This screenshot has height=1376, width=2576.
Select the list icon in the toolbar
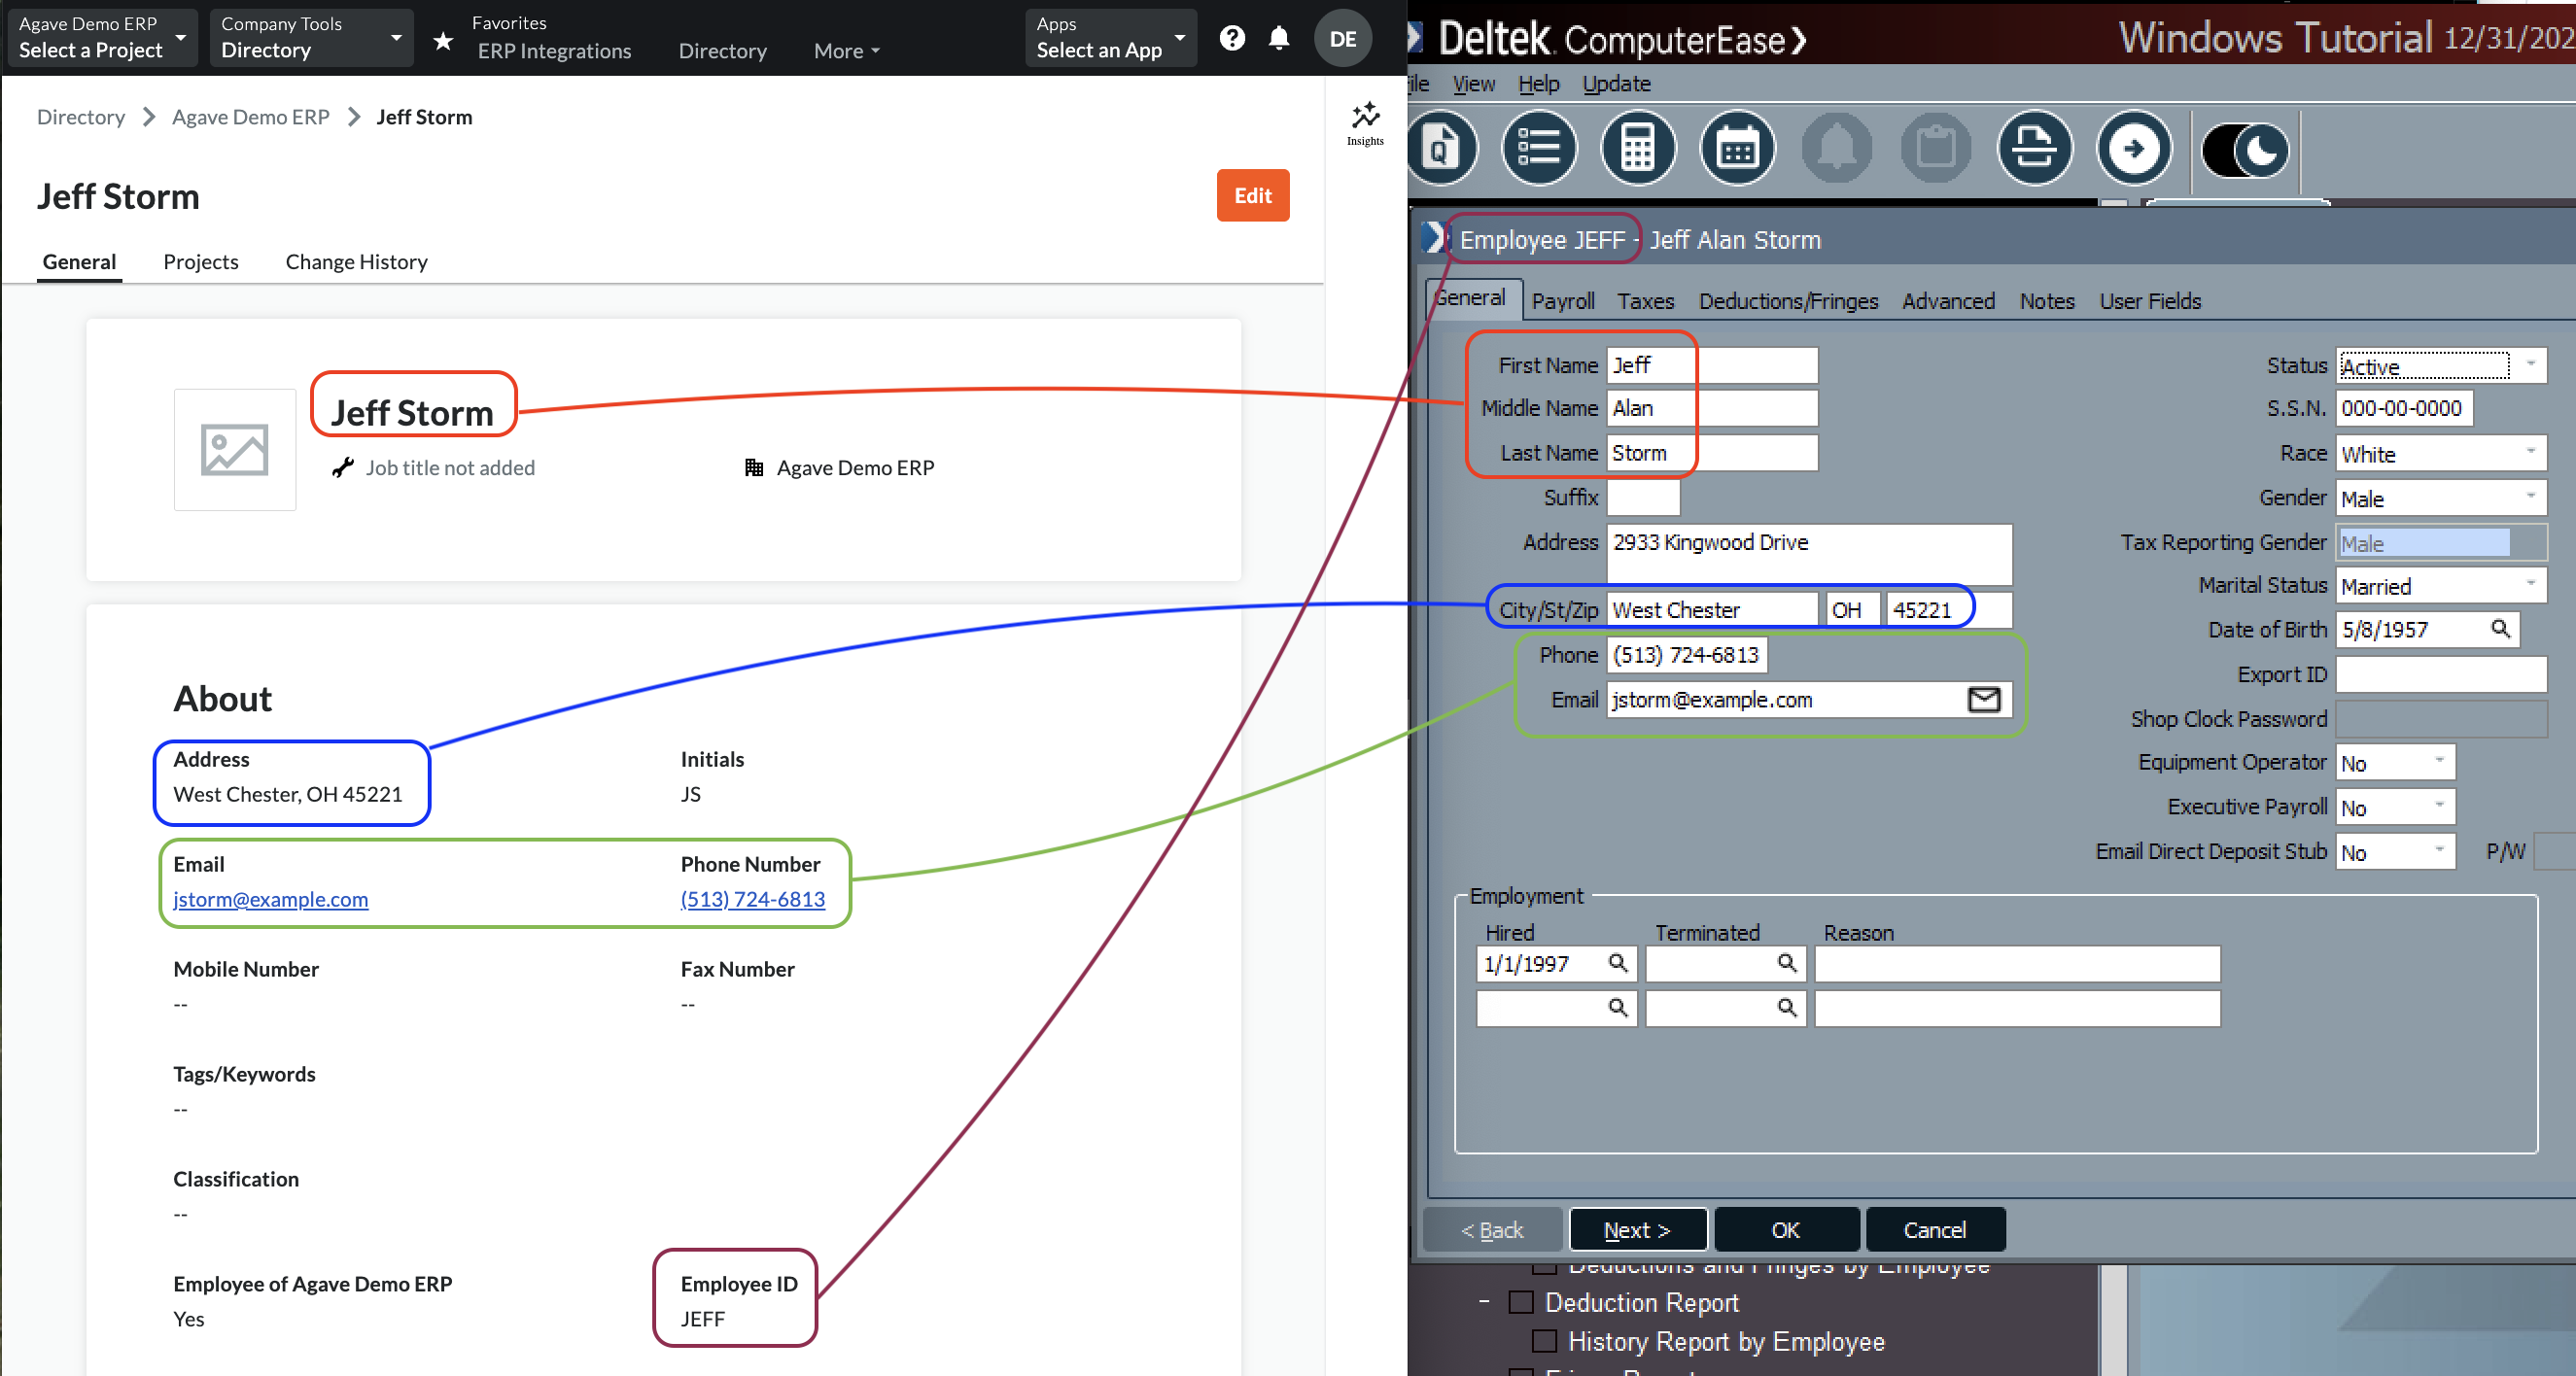point(1538,147)
